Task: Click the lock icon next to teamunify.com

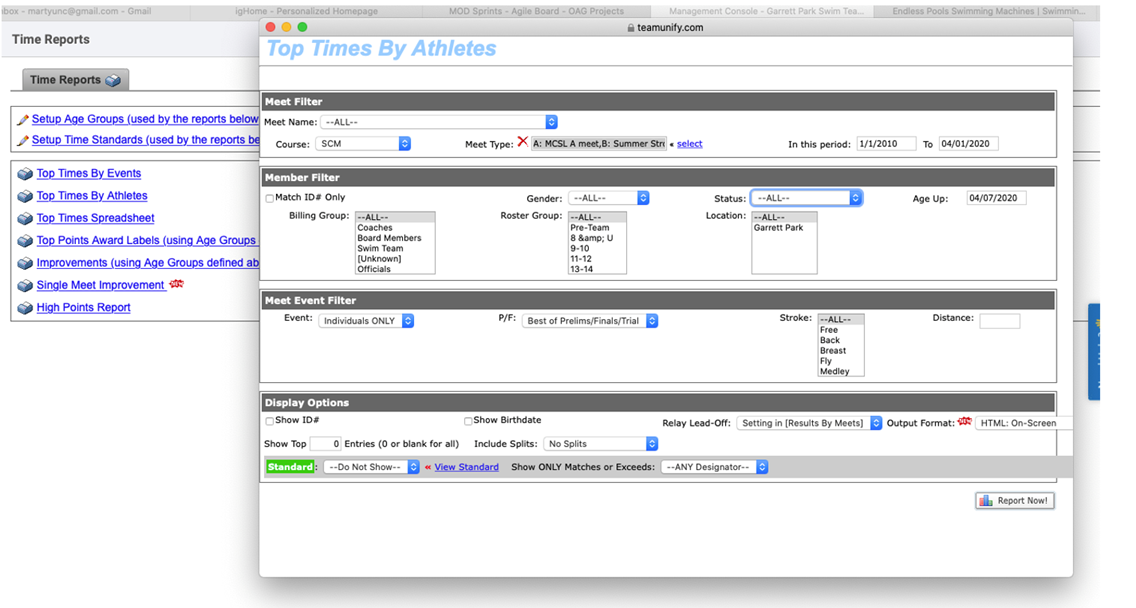Action: coord(630,28)
